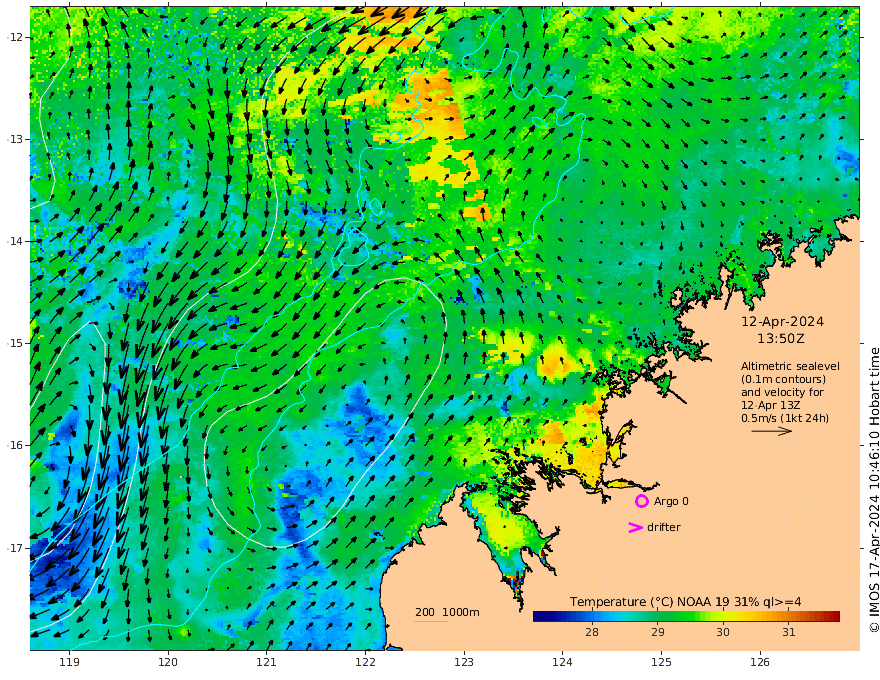
Task: Click the 'drifter' legend label
Action: [663, 527]
